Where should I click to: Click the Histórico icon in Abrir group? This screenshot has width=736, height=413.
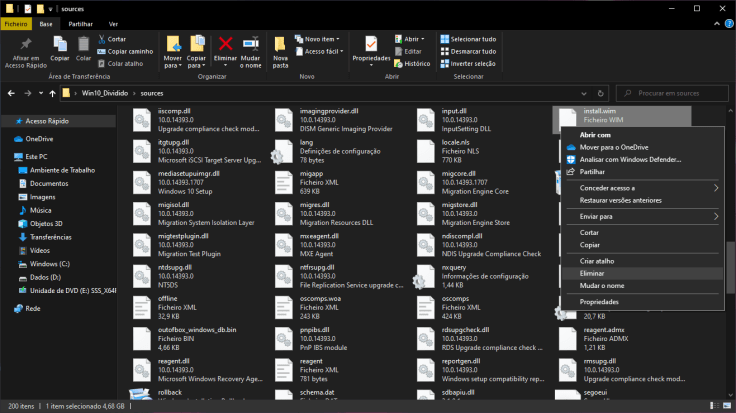(x=396, y=63)
